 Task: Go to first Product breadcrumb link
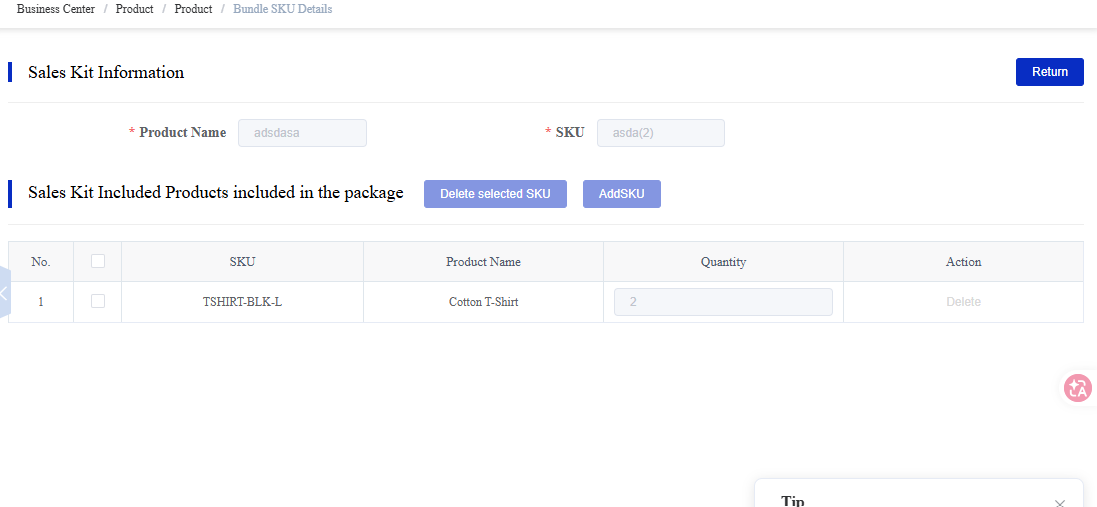[134, 9]
